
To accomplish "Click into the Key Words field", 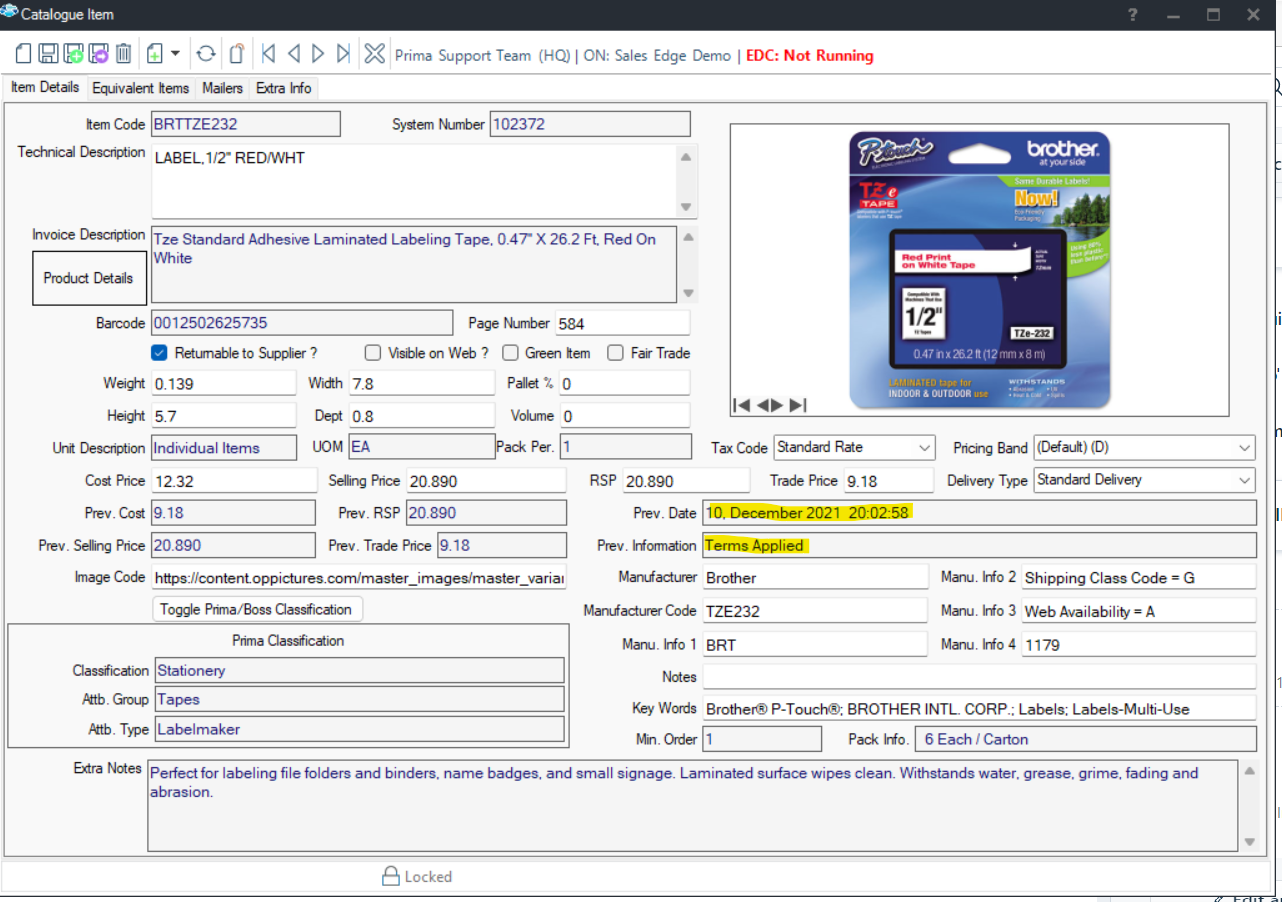I will click(979, 708).
